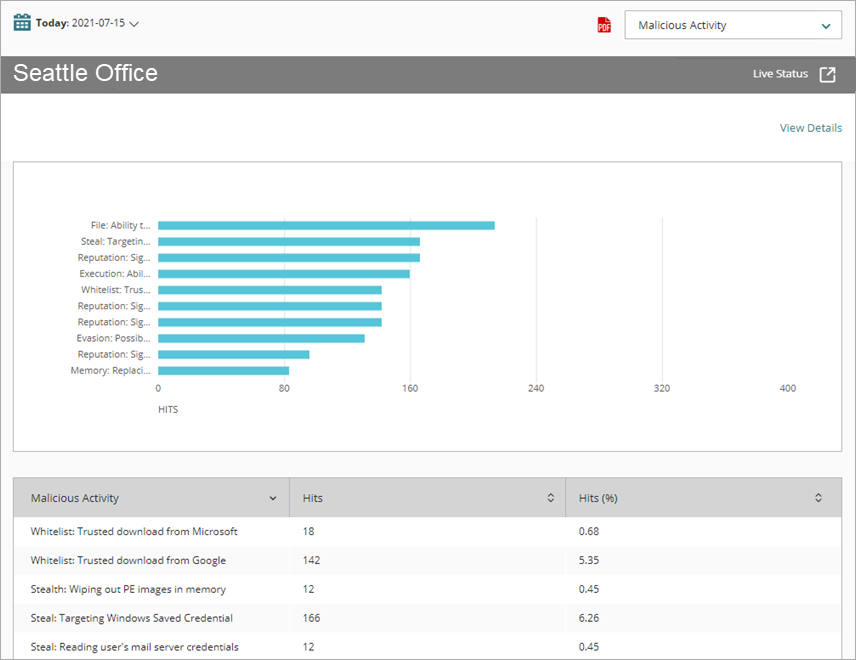Click the chevron in the Malicious Activity header
The height and width of the screenshot is (660, 856).
[x=273, y=497]
